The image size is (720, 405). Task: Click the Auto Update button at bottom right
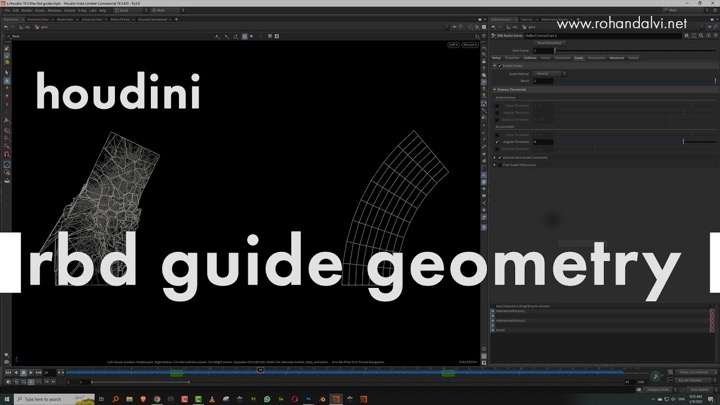[x=700, y=389]
